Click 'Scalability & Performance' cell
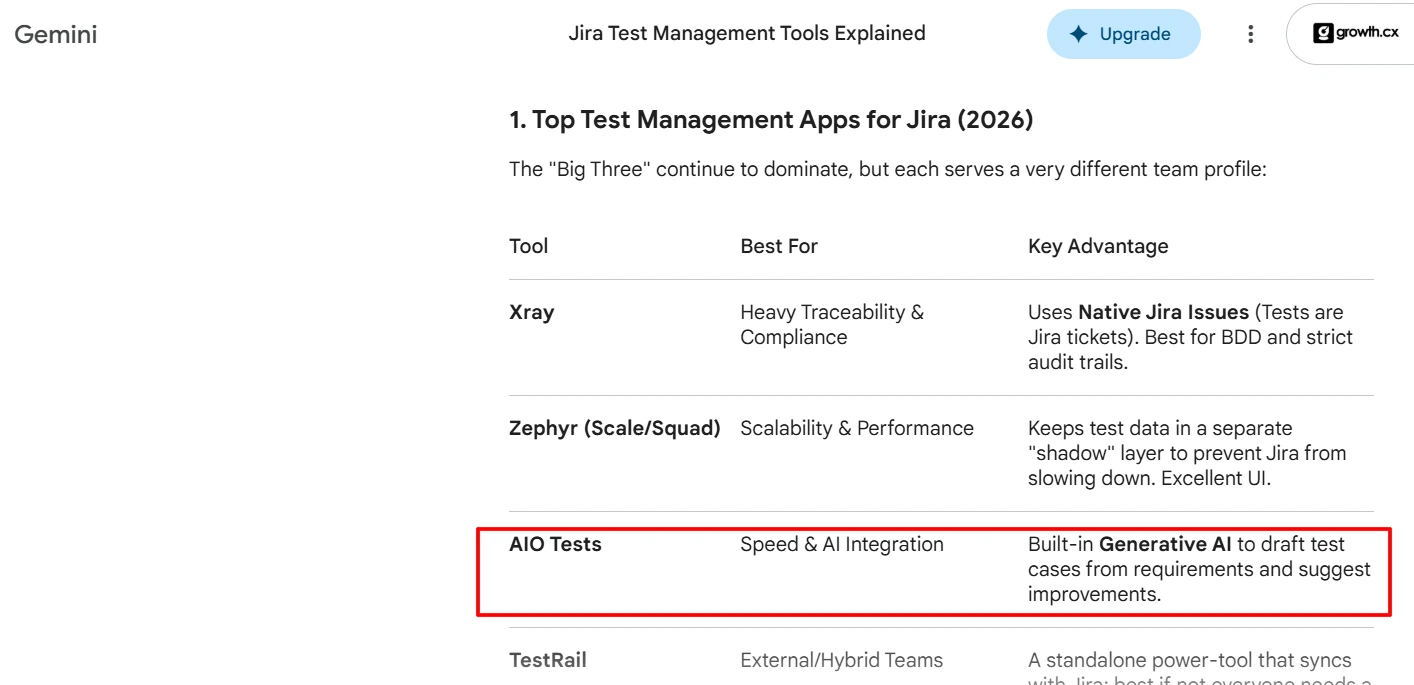Image resolution: width=1414 pixels, height=685 pixels. coord(857,428)
